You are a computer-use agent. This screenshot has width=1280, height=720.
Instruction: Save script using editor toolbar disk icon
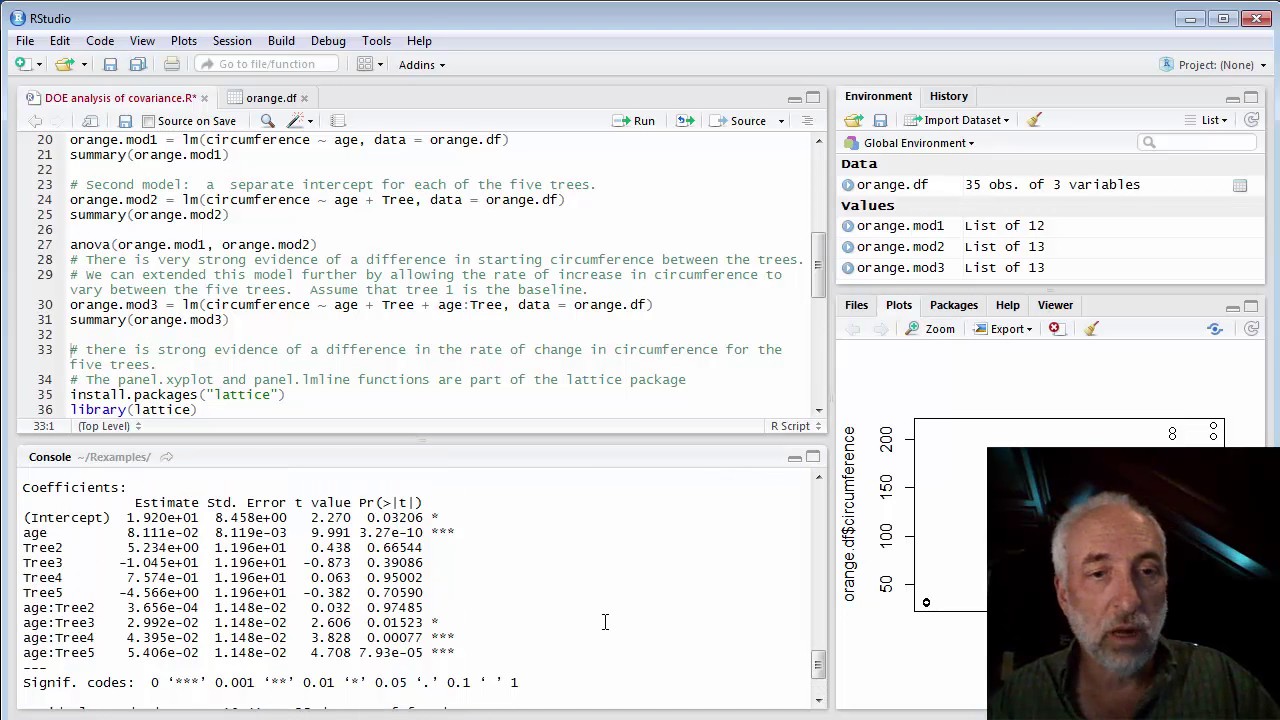[x=125, y=121]
